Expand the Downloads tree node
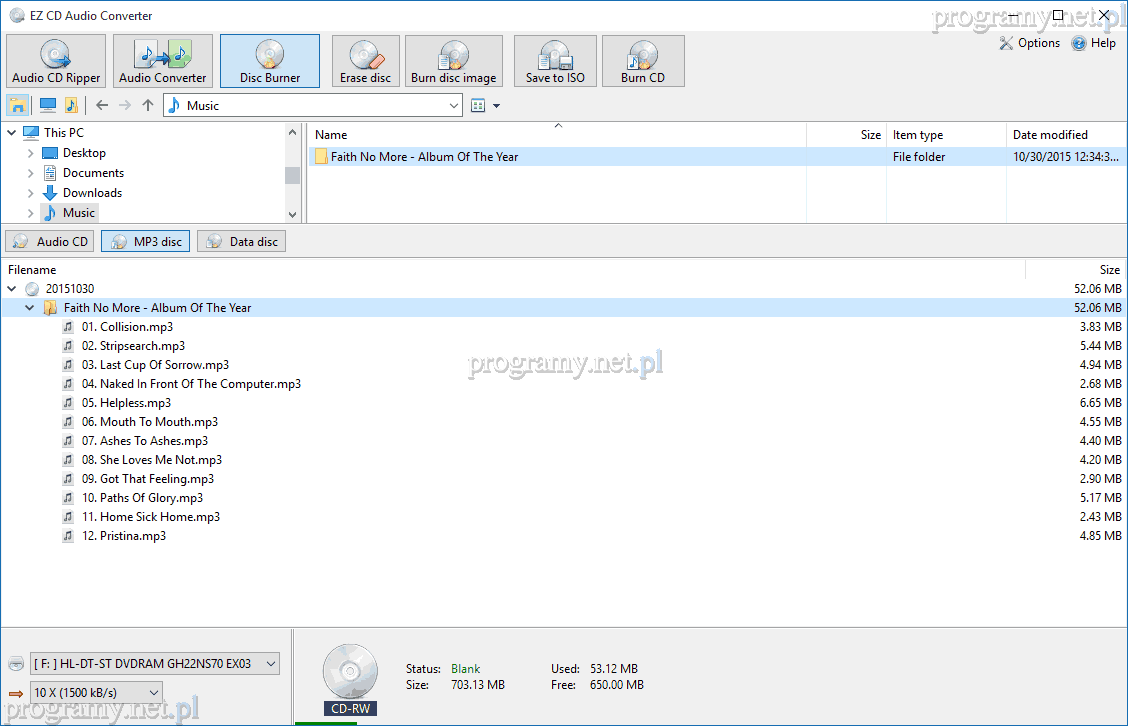The width and height of the screenshot is (1128, 726). 31,193
